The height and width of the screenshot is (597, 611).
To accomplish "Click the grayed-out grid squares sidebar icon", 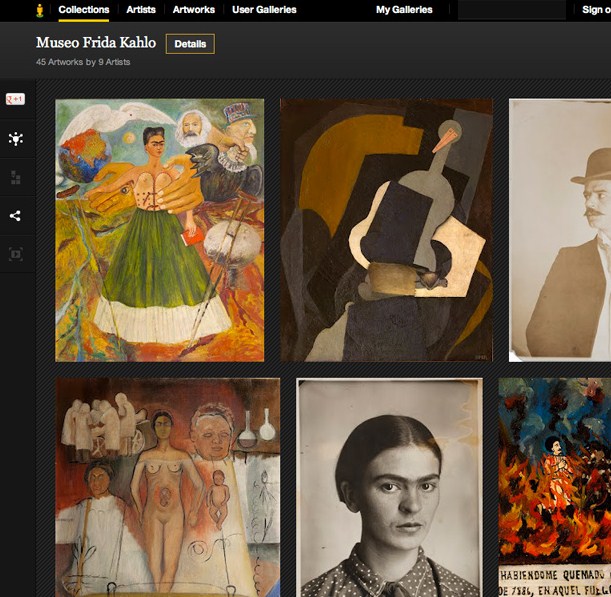I will 15,178.
